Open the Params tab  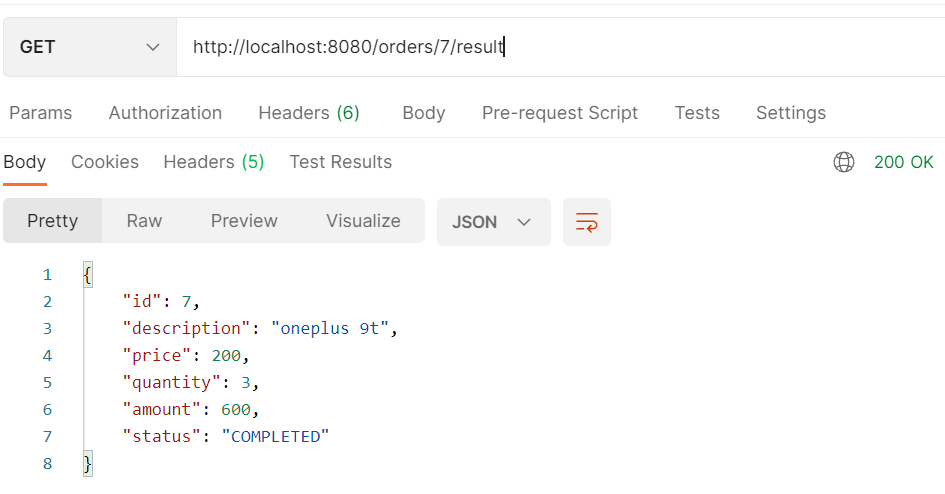(x=41, y=113)
